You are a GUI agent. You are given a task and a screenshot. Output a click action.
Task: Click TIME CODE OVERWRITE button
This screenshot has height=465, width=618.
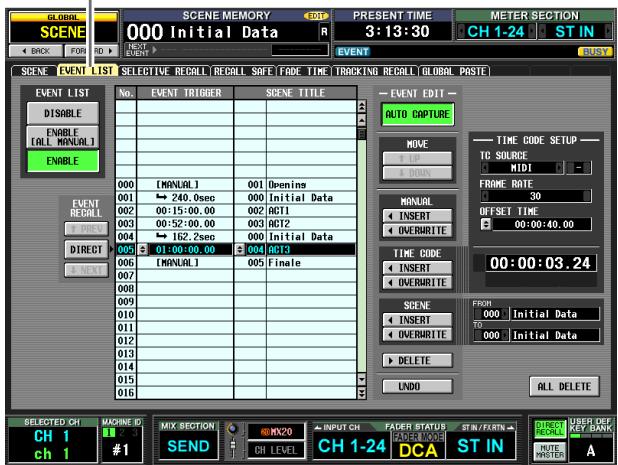(x=417, y=283)
